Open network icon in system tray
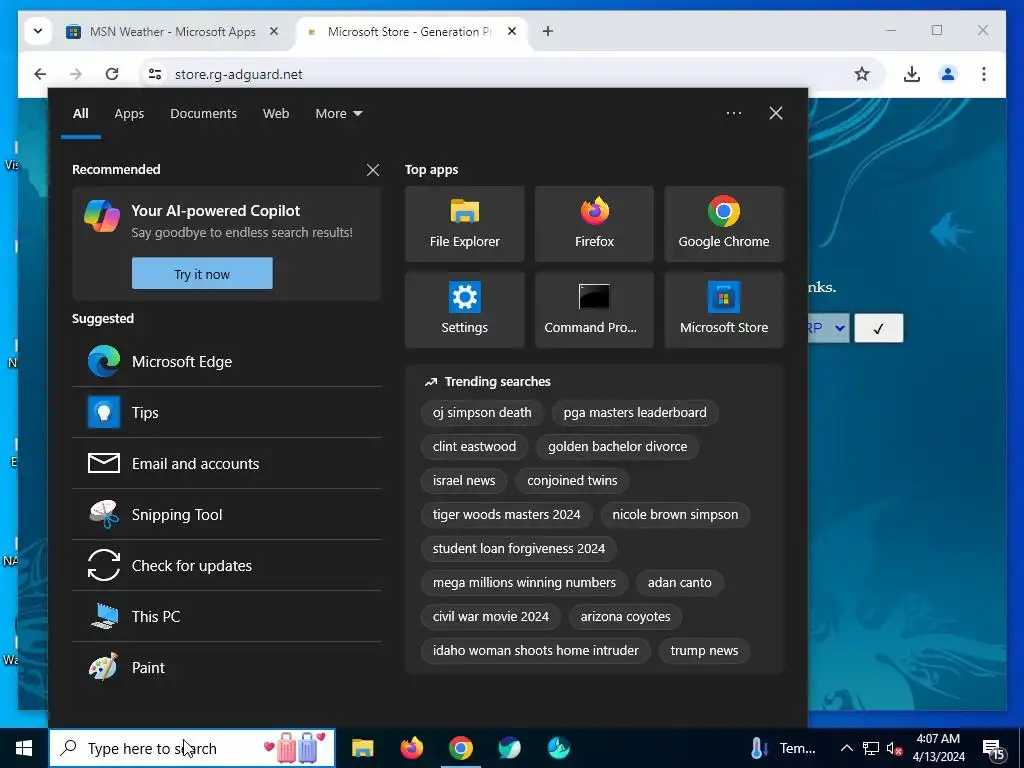The height and width of the screenshot is (768, 1024). click(871, 748)
